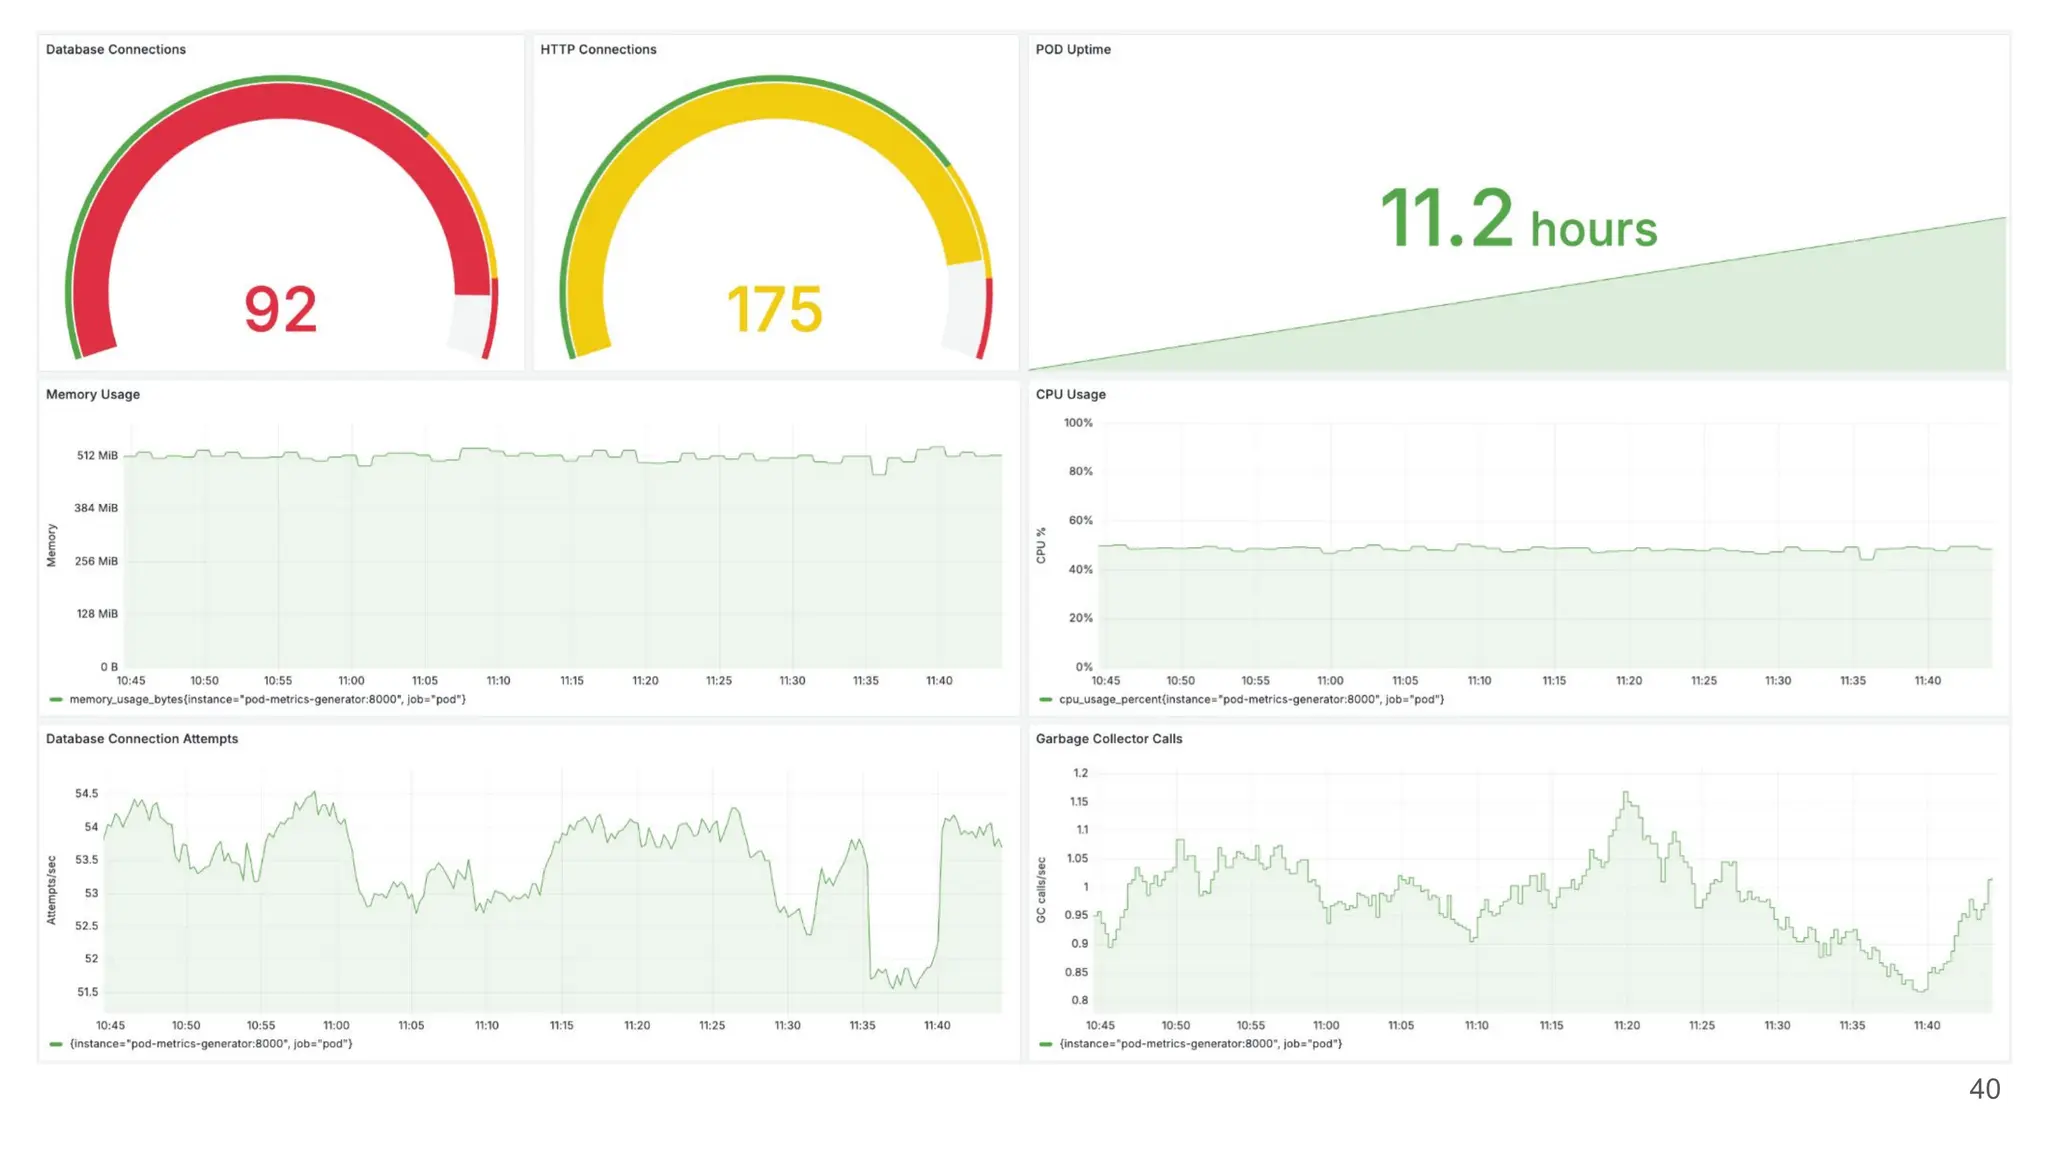Open the POD Uptime panel title
Image resolution: width=2048 pixels, height=1152 pixels.
(x=1072, y=49)
